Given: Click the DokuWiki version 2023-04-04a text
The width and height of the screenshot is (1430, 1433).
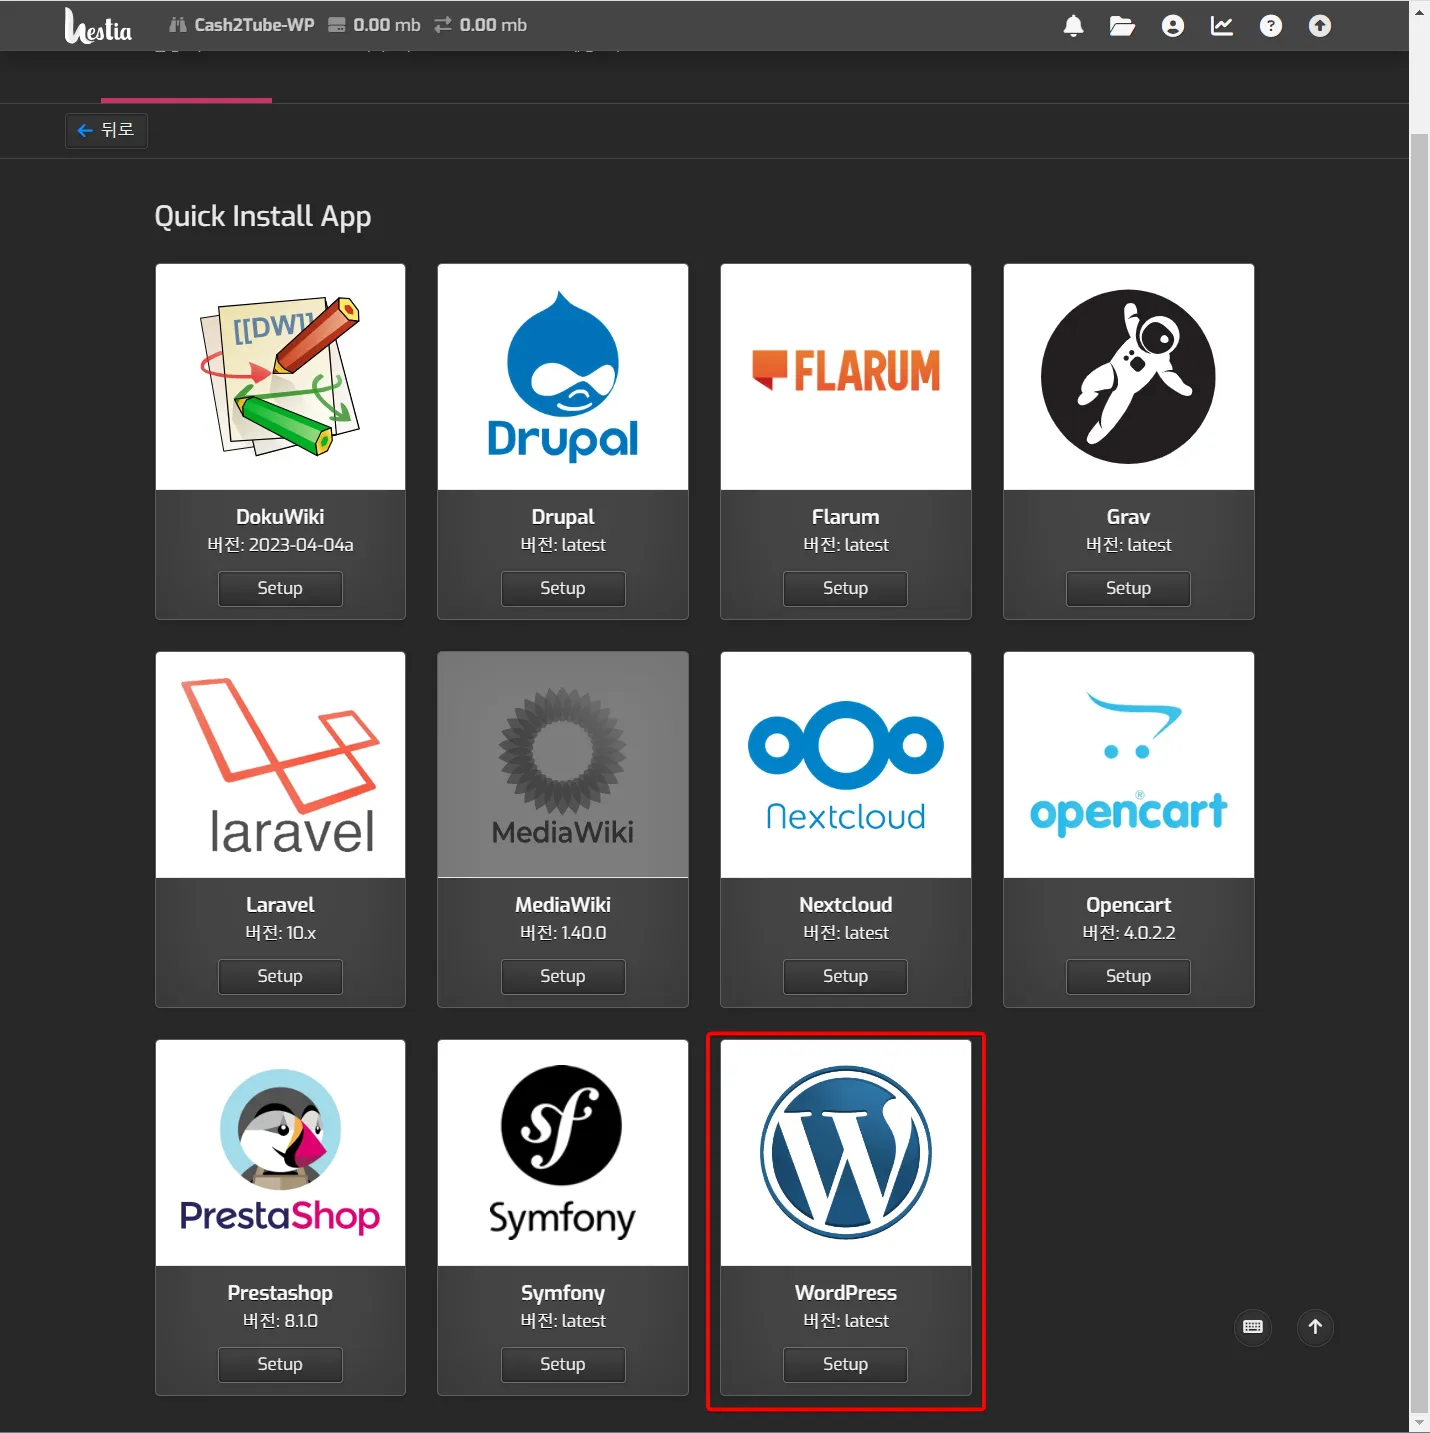Looking at the screenshot, I should click(280, 545).
